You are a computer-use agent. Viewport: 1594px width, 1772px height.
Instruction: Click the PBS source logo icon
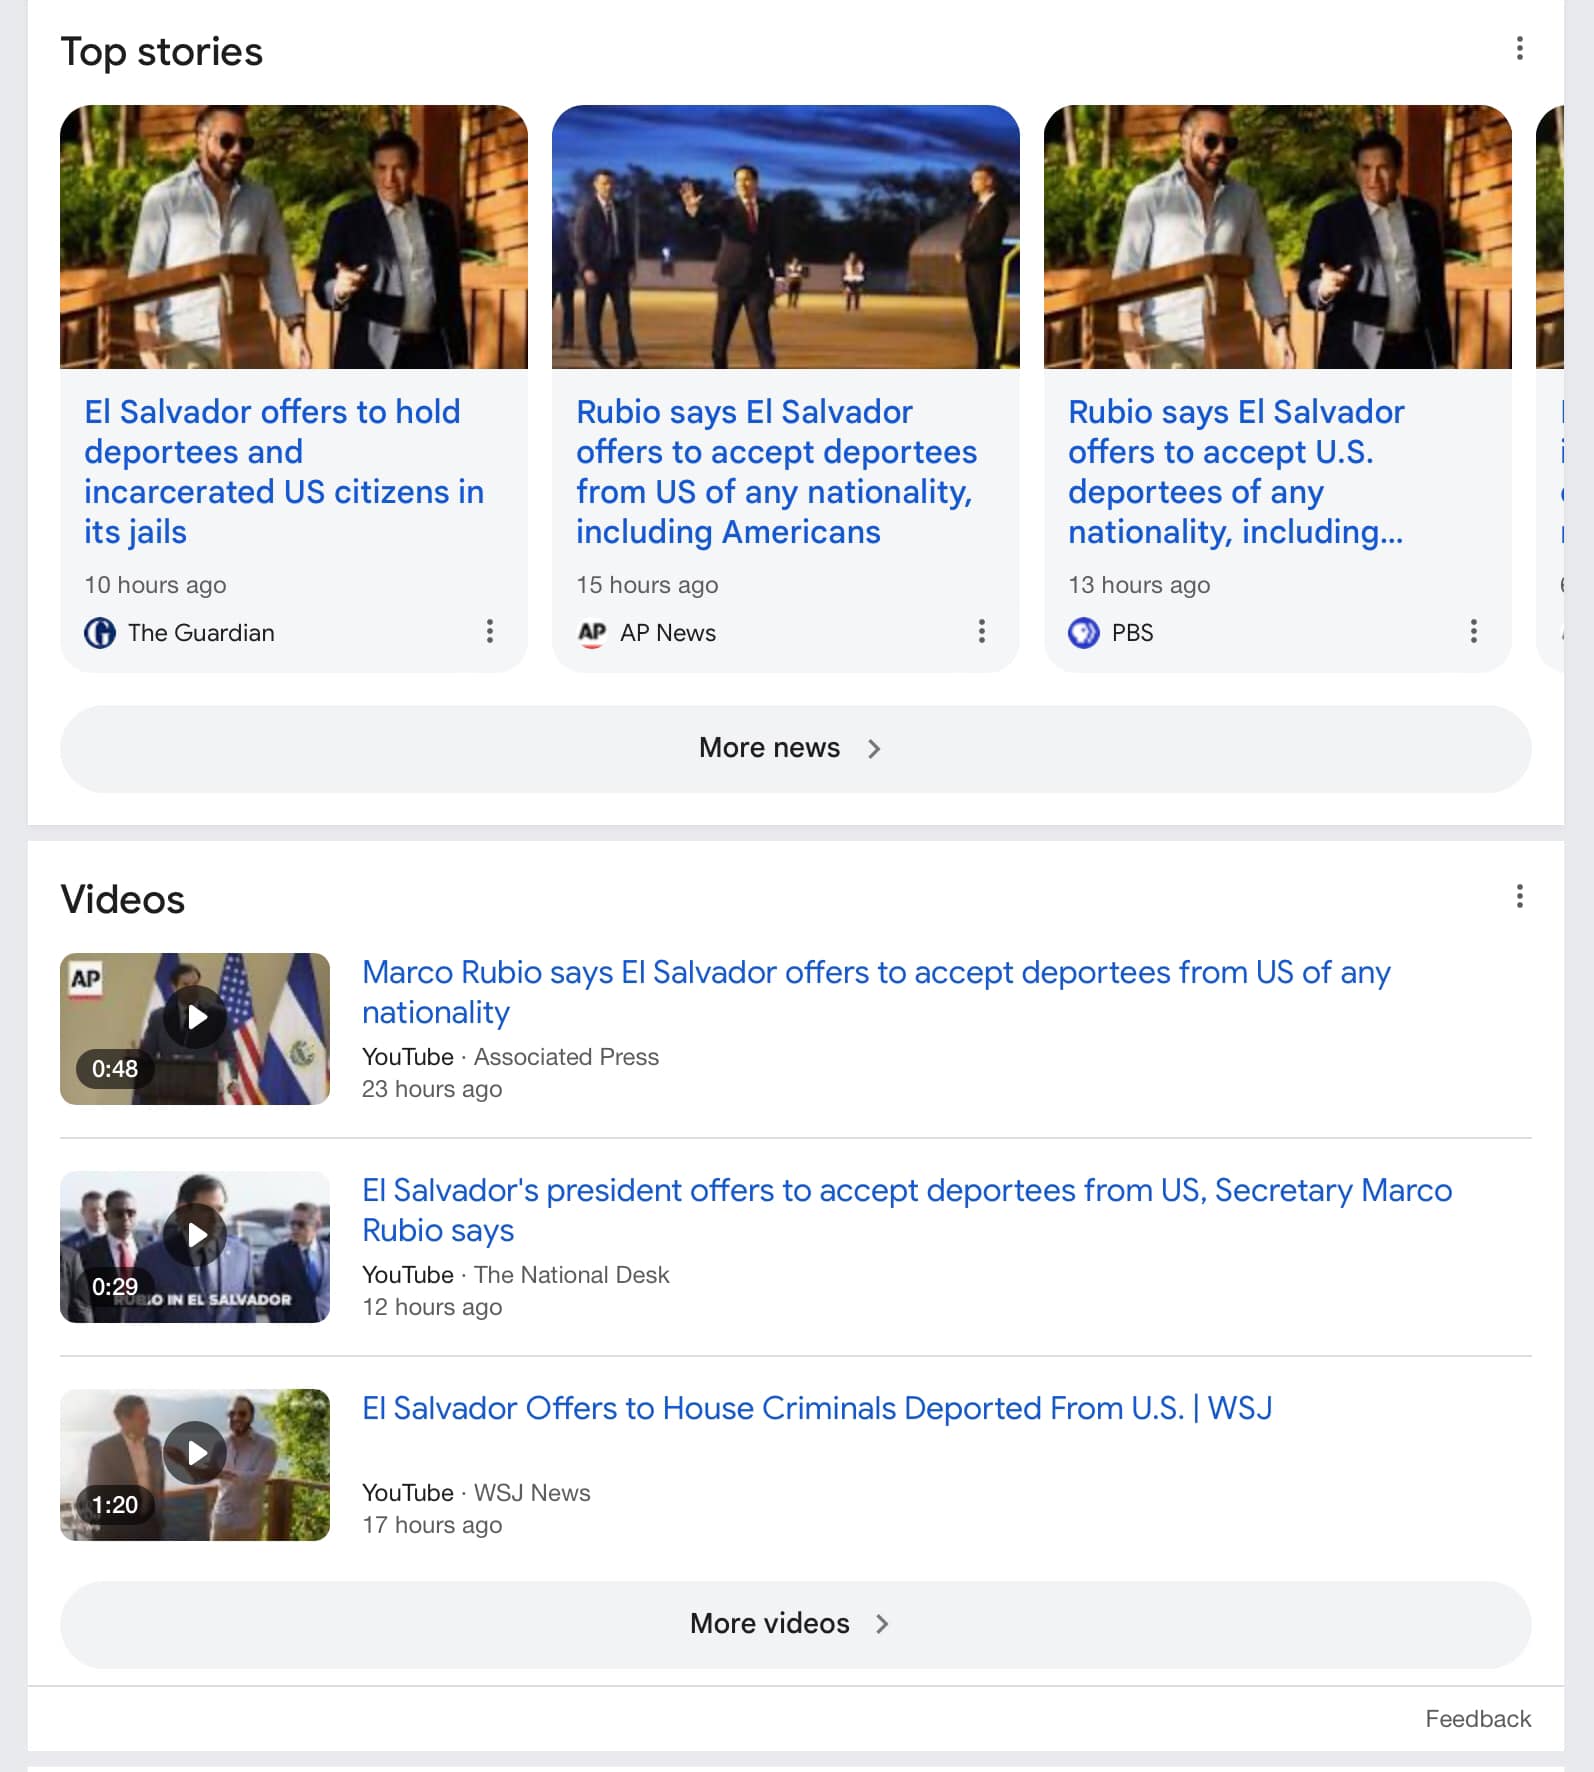(x=1084, y=633)
